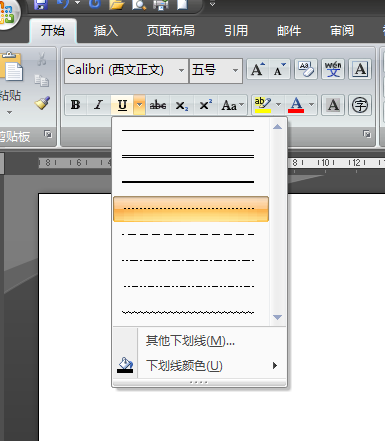Image resolution: width=385 pixels, height=441 pixels.
Task: Click the Save icon in quick access toolbar
Action: tap(41, 4)
